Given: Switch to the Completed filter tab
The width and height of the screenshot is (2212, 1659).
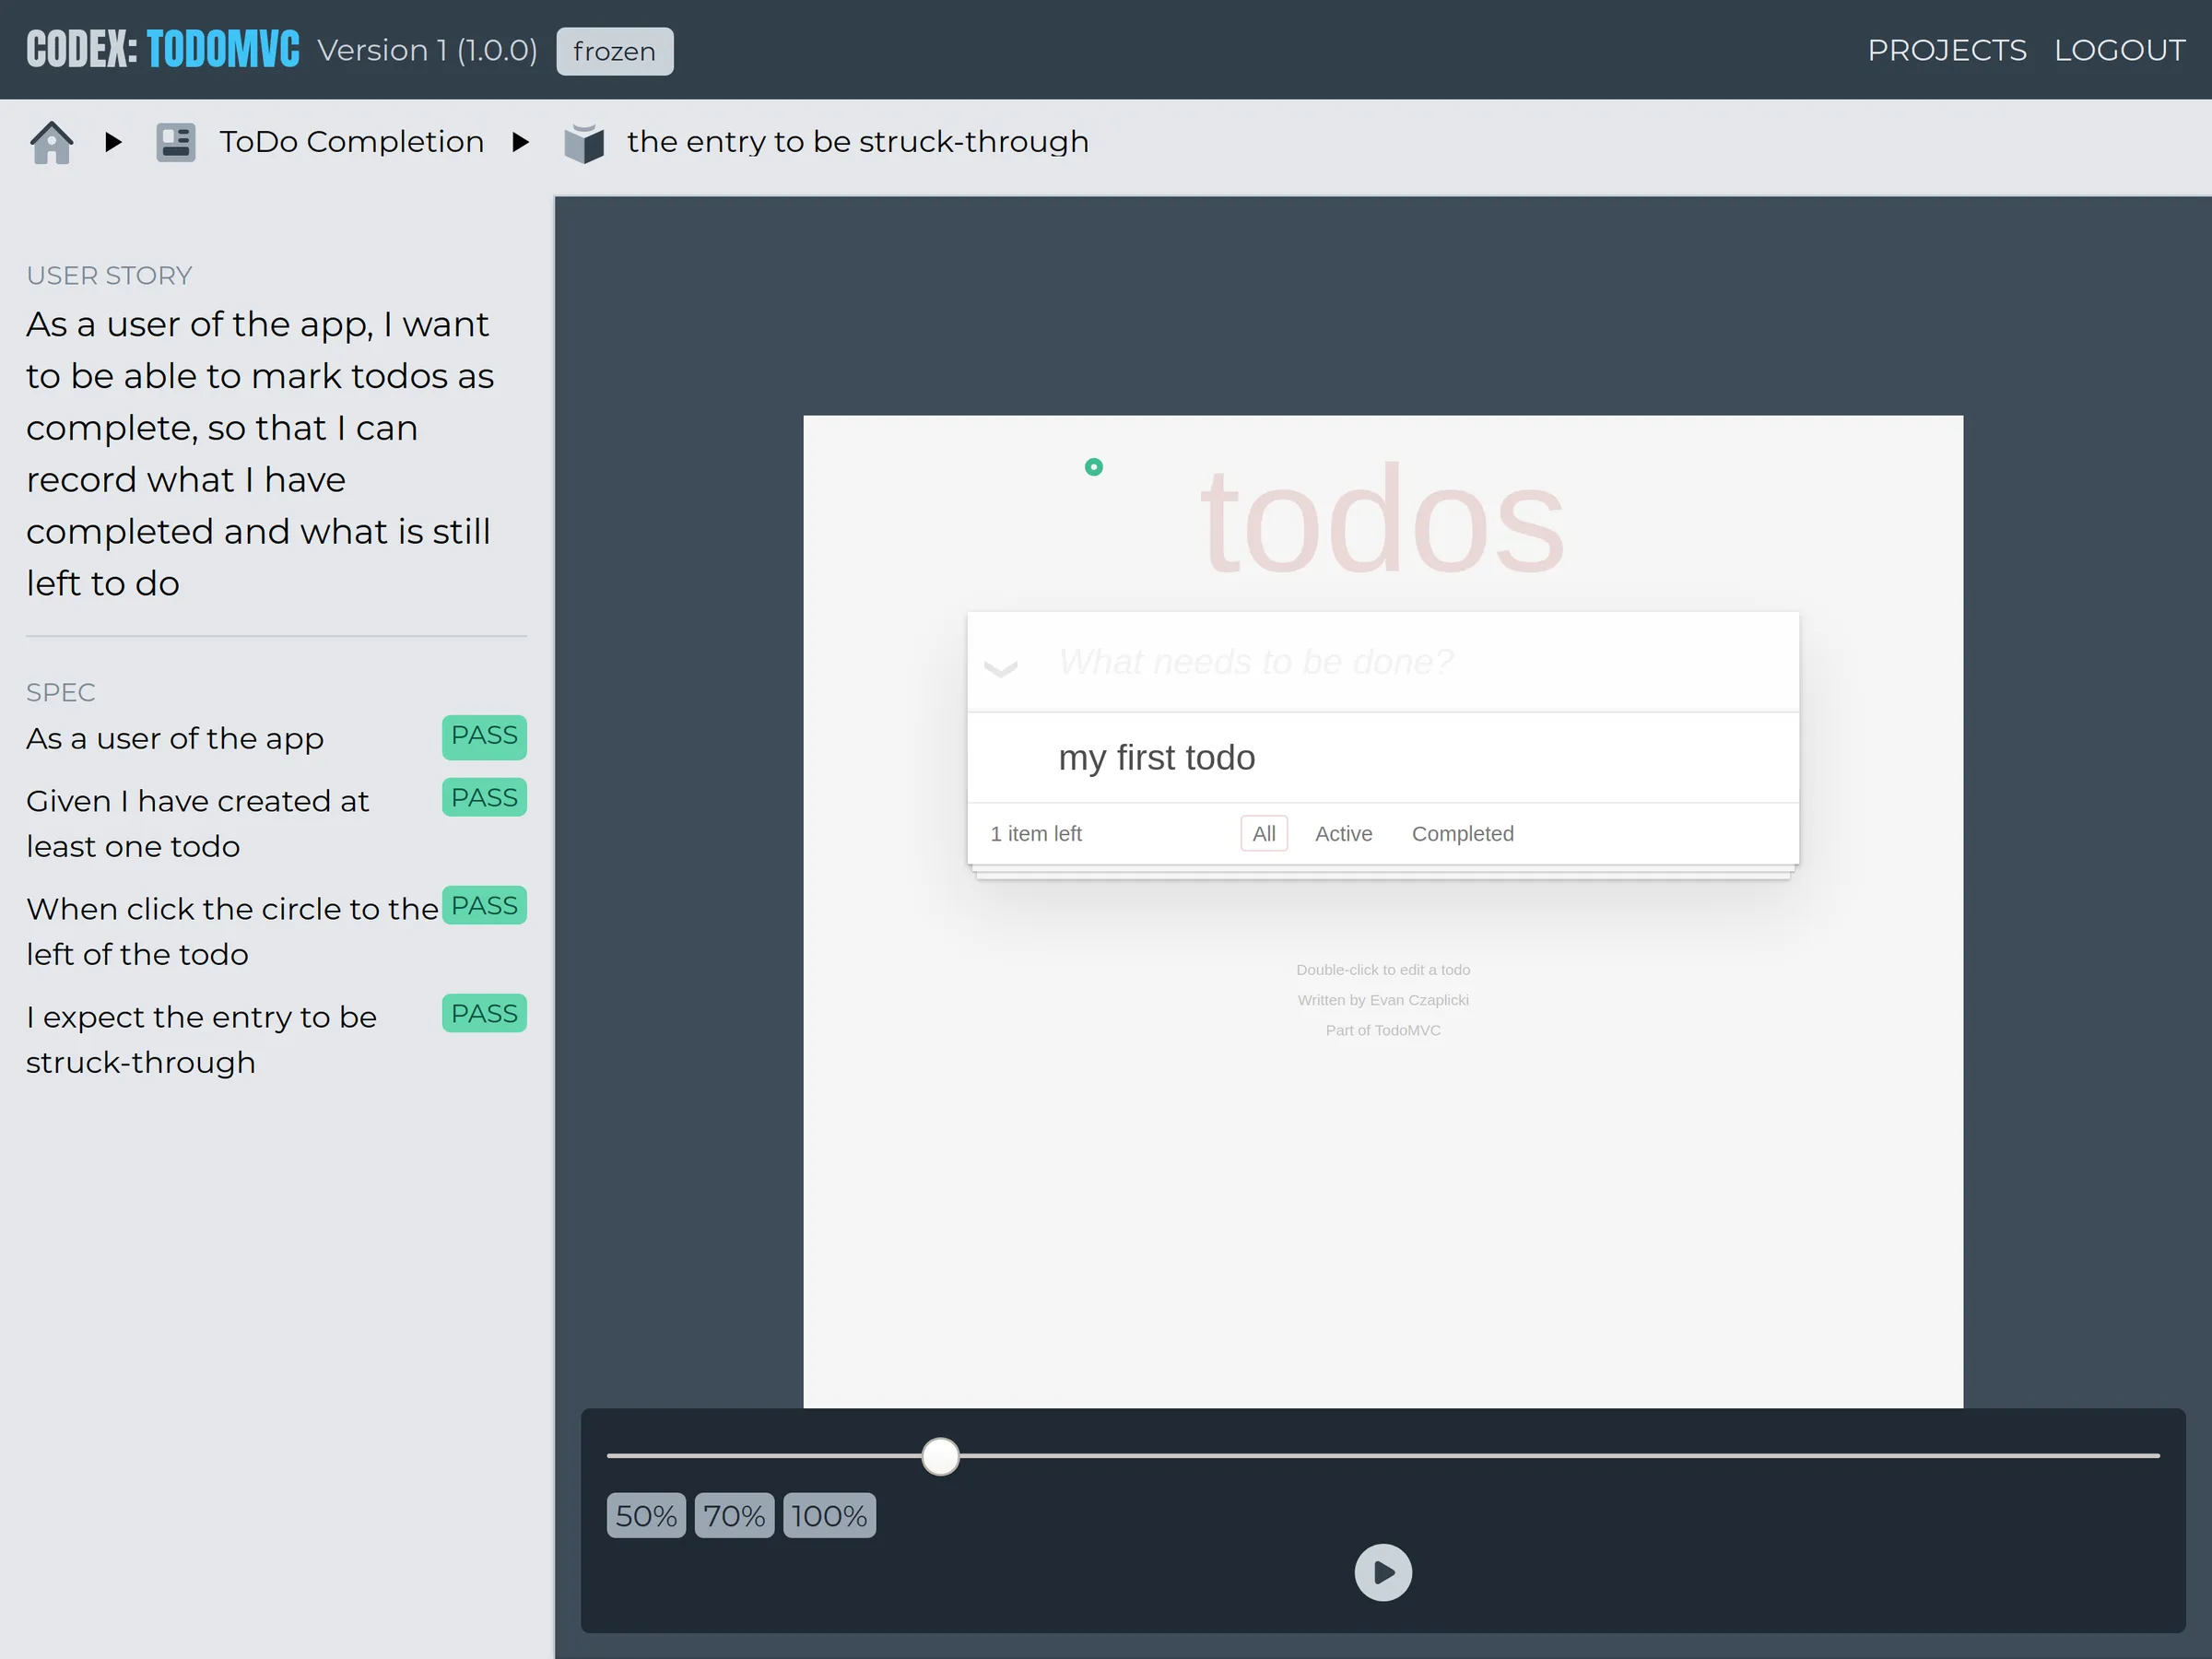Looking at the screenshot, I should coord(1462,833).
